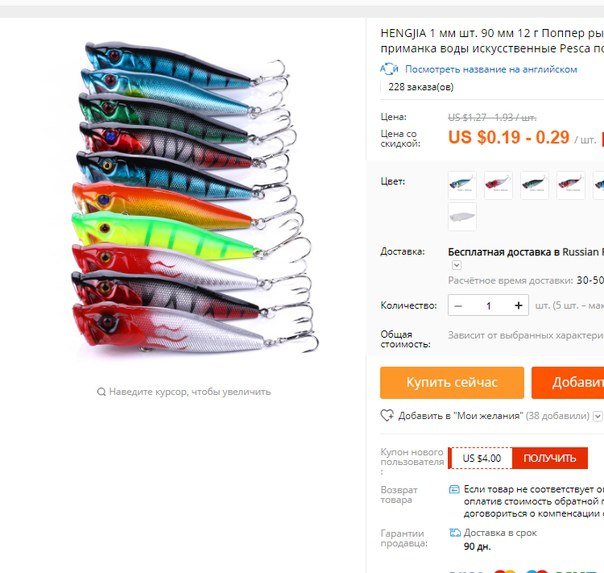Viewport: 604px width, 573px height.
Task: Open the wishlist dropdown arrow
Action: 597,416
